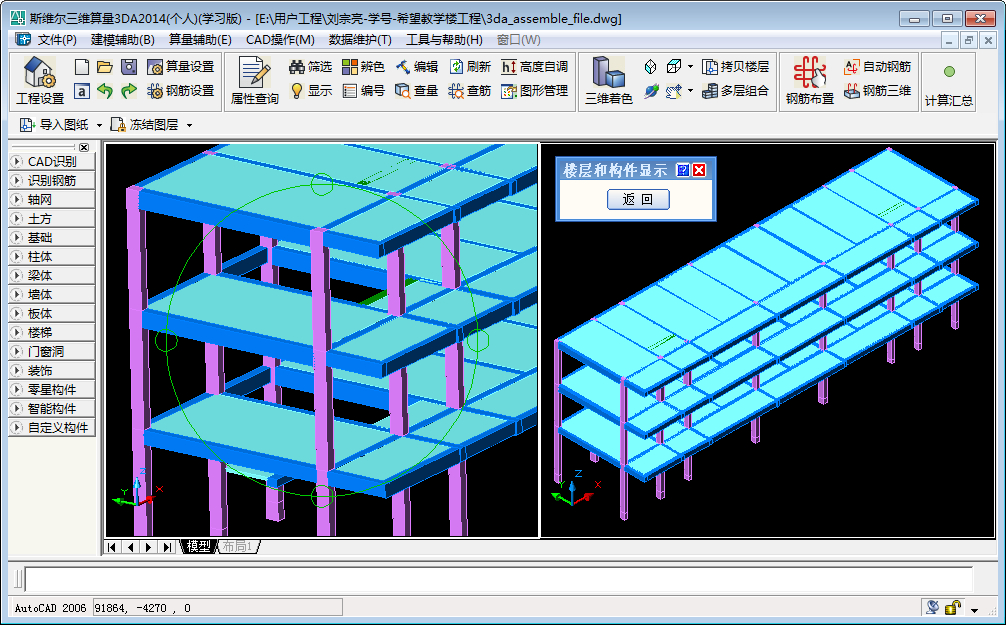Open the 钢筋布置 rebar layout tool

pos(810,81)
